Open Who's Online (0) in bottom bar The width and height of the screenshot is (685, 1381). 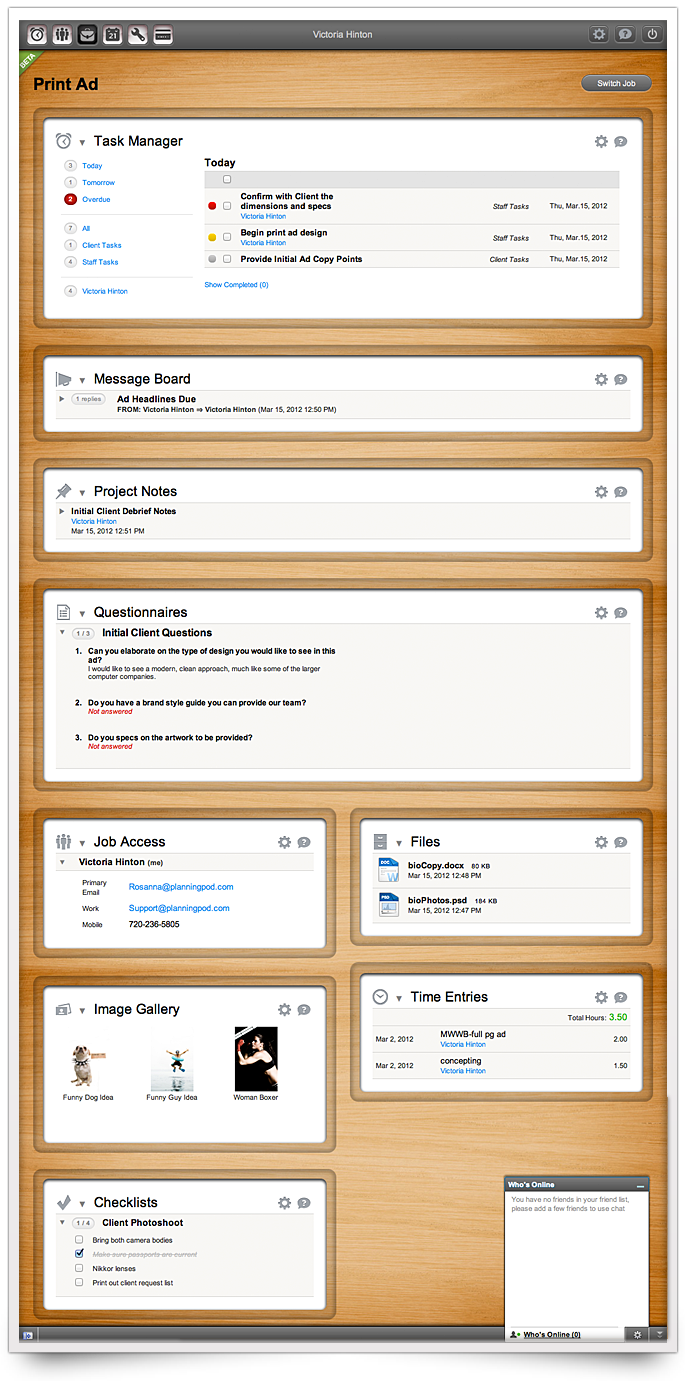(552, 1335)
